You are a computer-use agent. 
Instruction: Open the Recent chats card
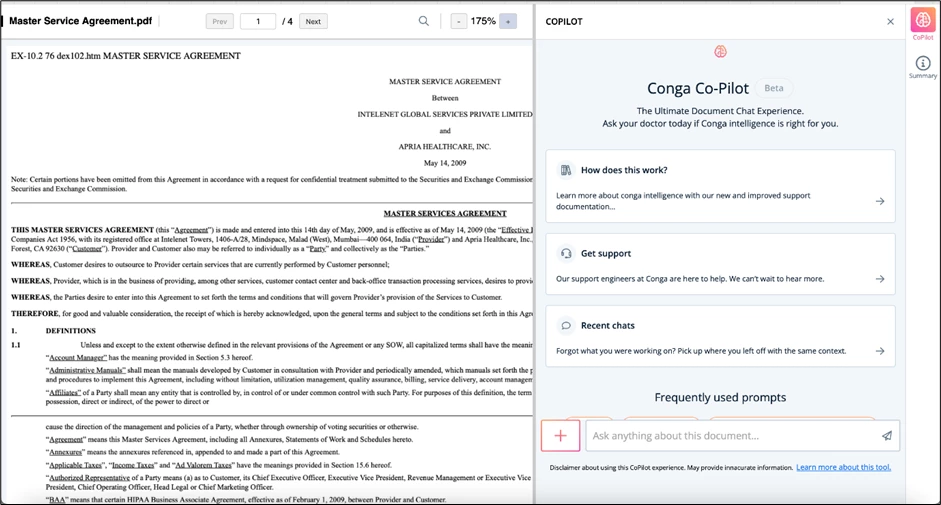point(720,336)
